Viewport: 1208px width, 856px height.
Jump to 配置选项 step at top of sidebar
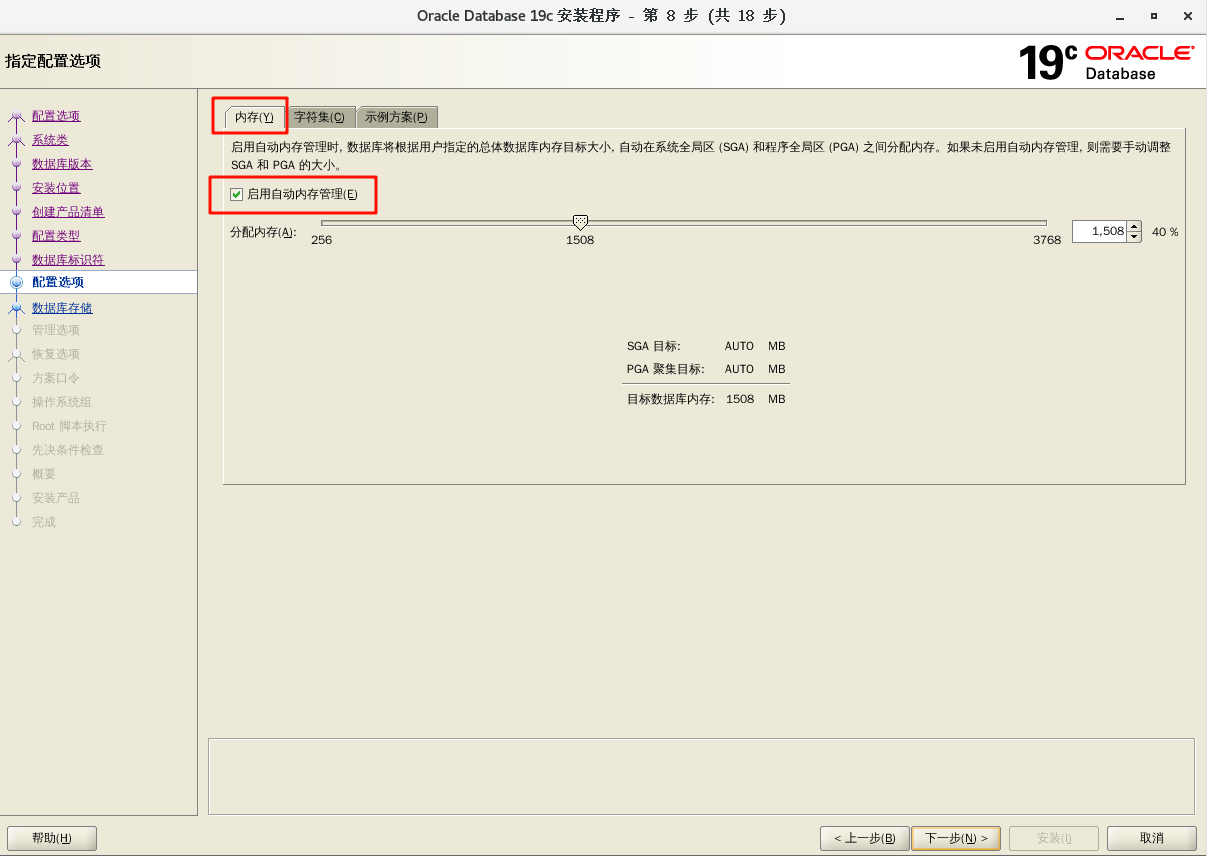tap(56, 116)
